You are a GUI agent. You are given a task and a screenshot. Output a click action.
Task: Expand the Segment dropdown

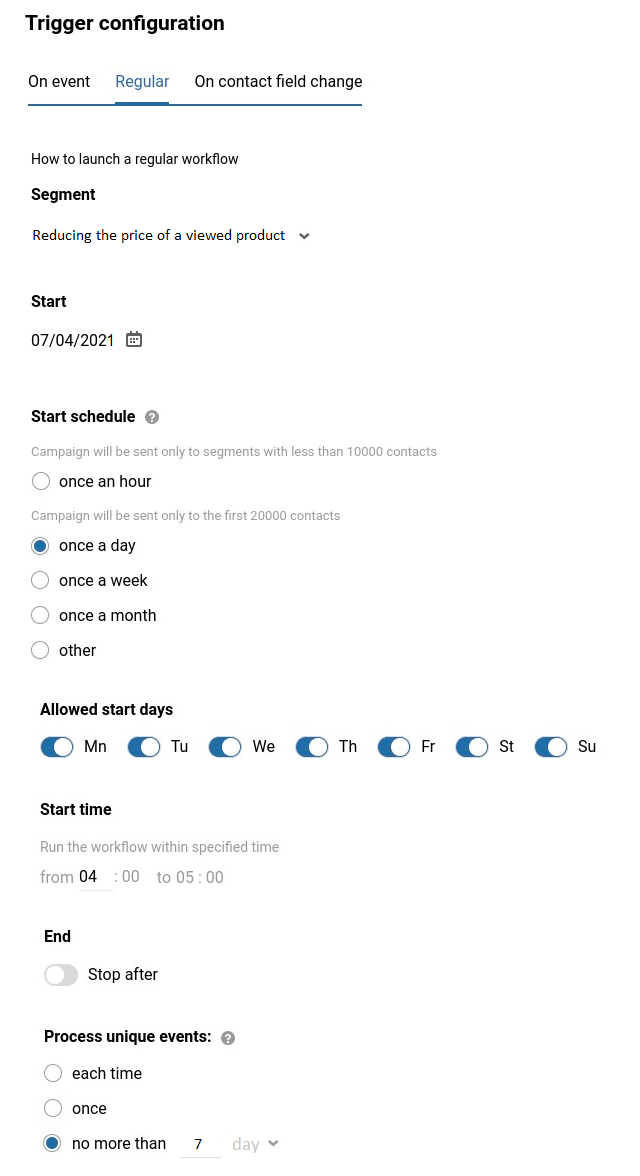[x=304, y=236]
